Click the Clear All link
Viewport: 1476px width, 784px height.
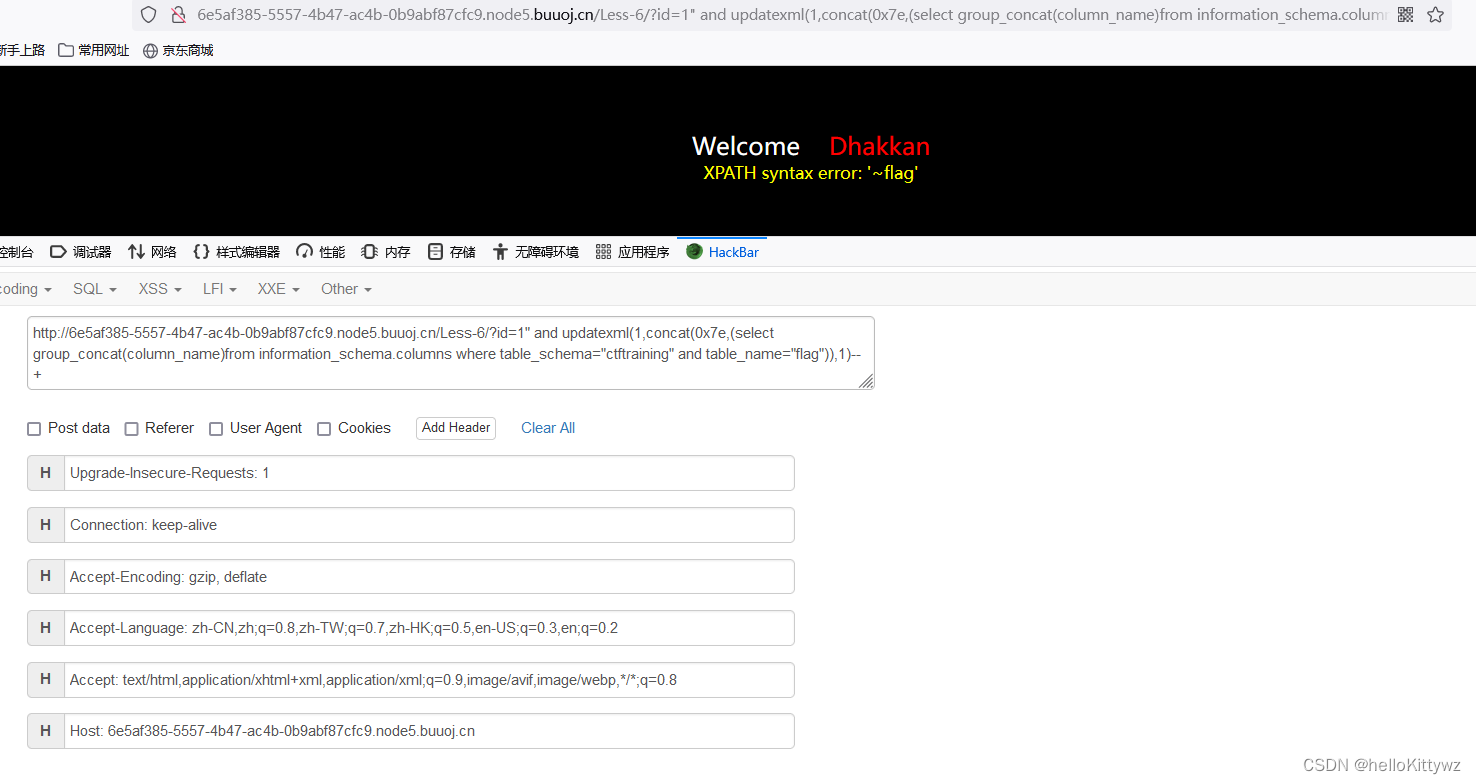pos(548,428)
